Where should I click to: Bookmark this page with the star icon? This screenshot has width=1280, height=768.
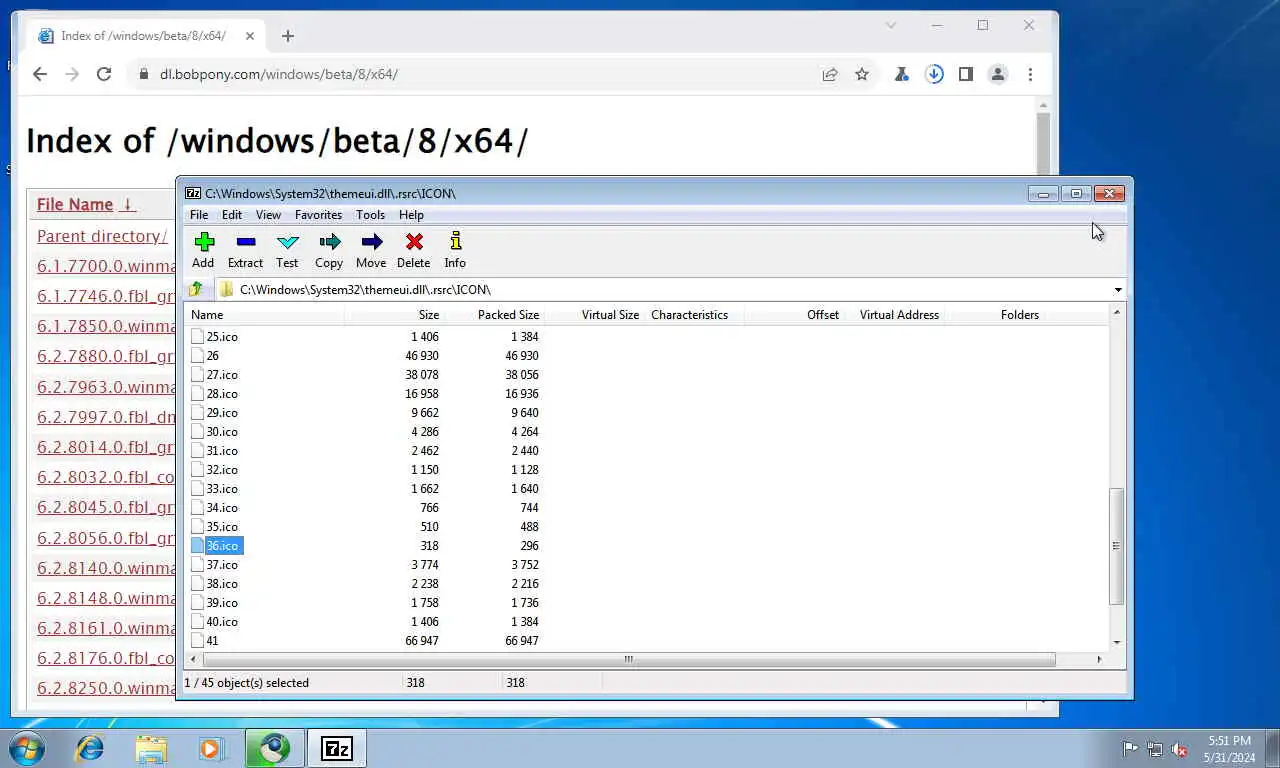coord(862,74)
